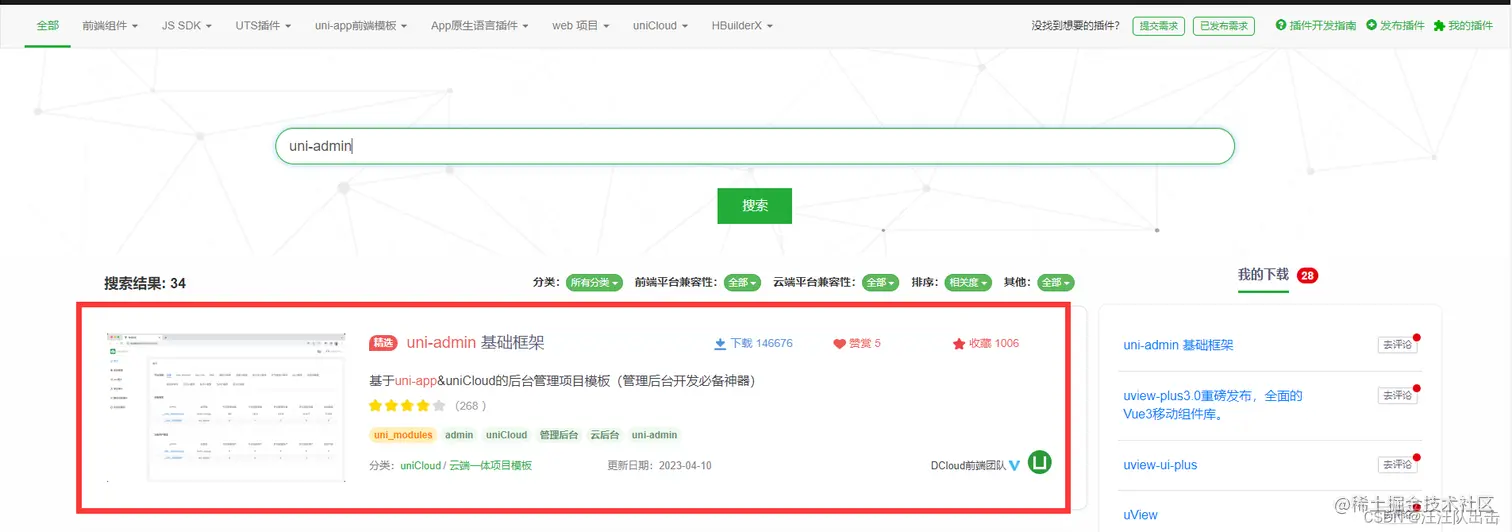Open the 云端一体项目模板 category link
Screen dimensions: 1512x532
(x=490, y=466)
